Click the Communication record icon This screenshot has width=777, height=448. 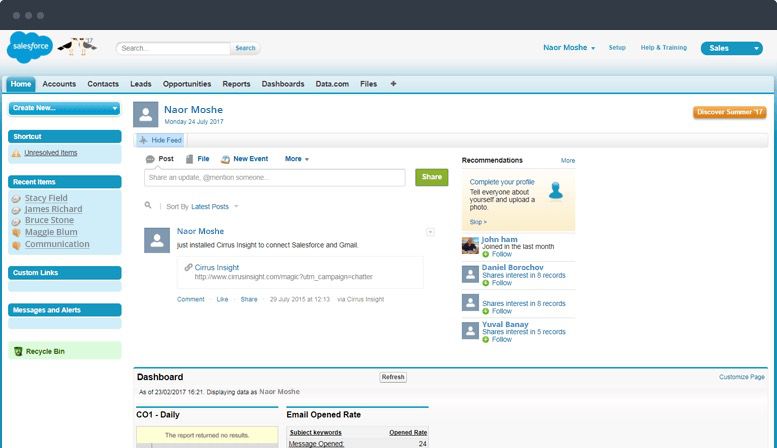click(x=16, y=245)
